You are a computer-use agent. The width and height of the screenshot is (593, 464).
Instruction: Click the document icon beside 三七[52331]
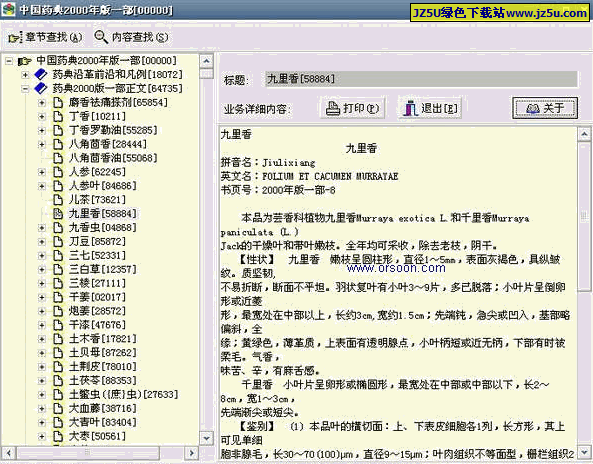pyautogui.click(x=58, y=256)
